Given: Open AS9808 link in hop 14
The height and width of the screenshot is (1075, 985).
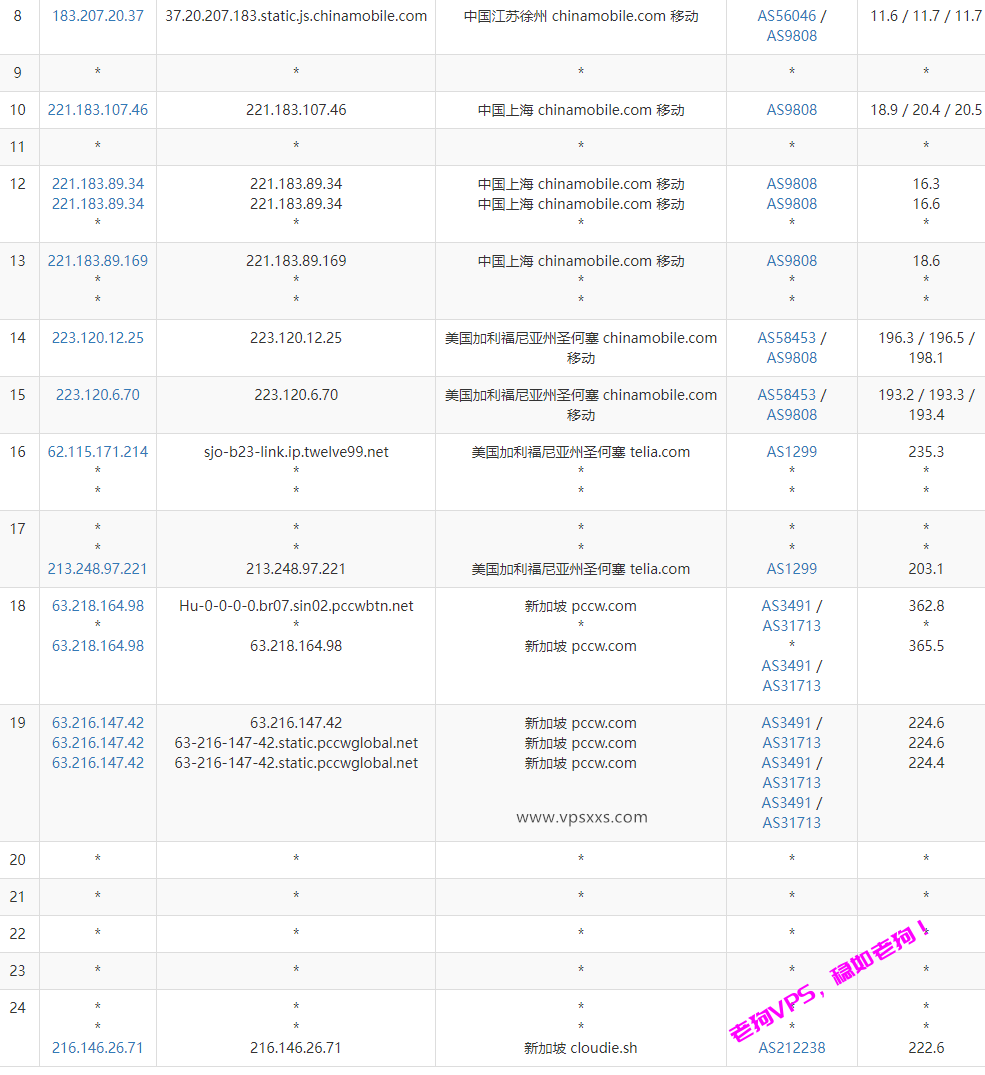Looking at the screenshot, I should (792, 358).
